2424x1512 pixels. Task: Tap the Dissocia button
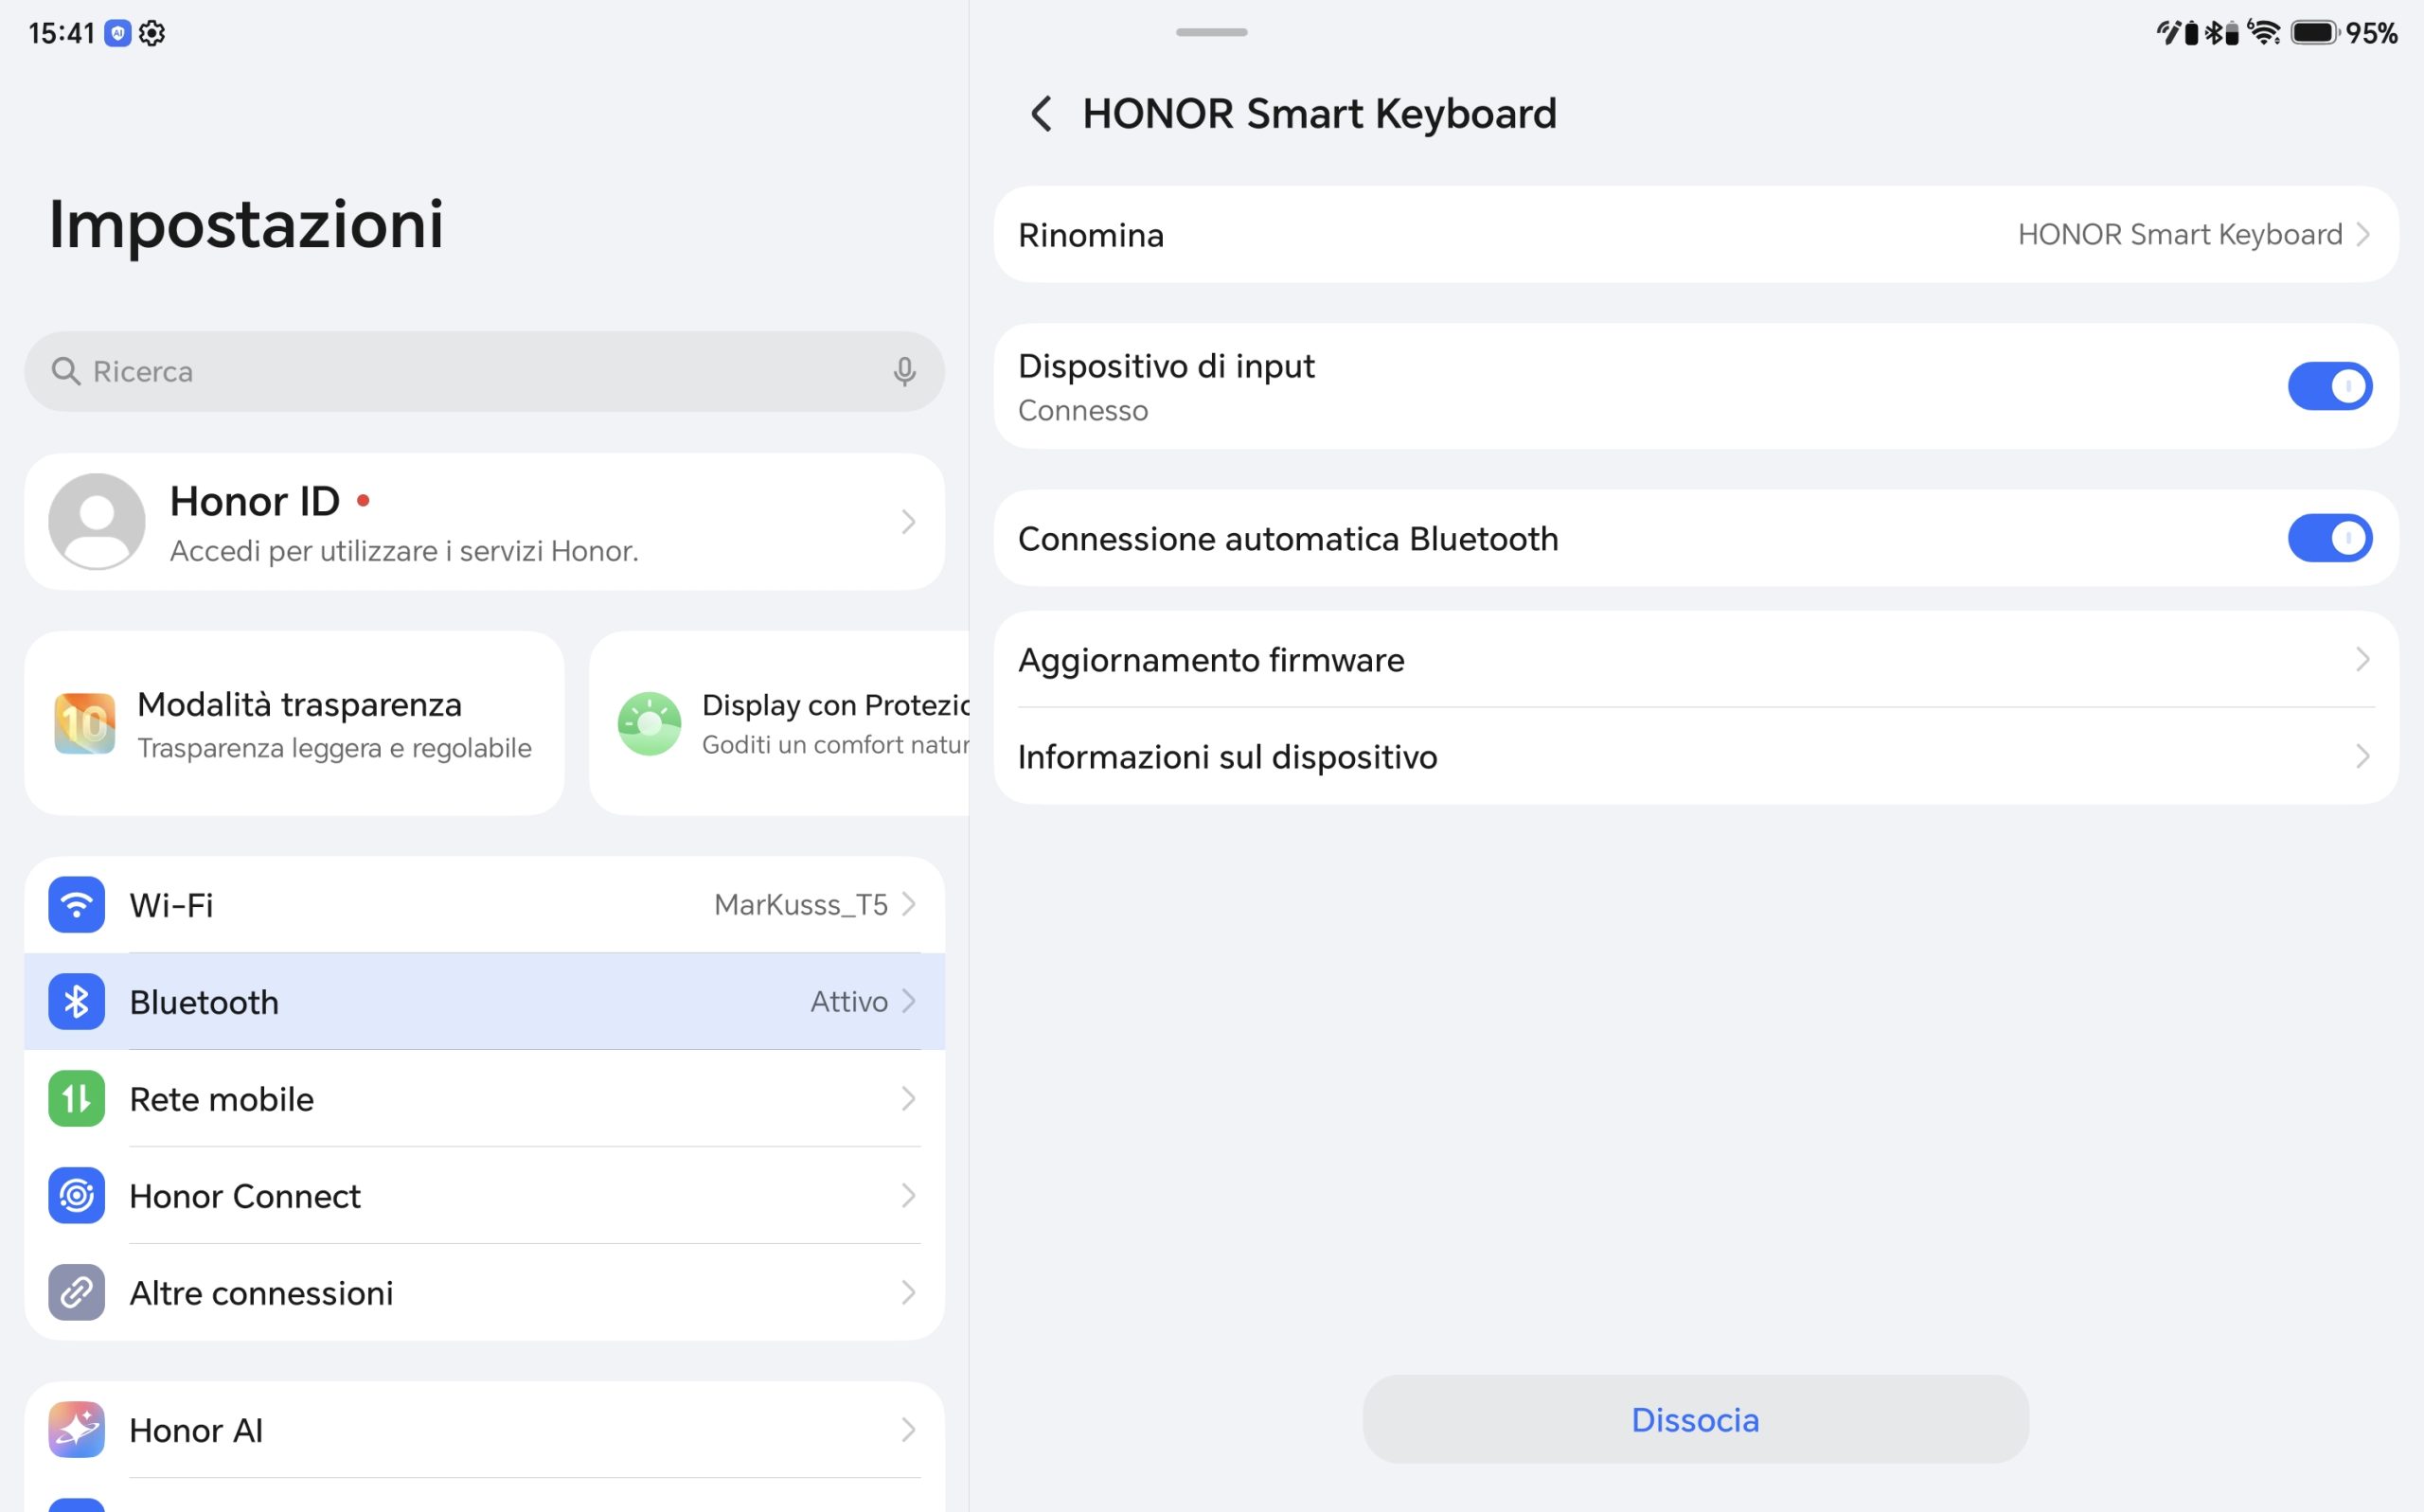pos(1696,1420)
